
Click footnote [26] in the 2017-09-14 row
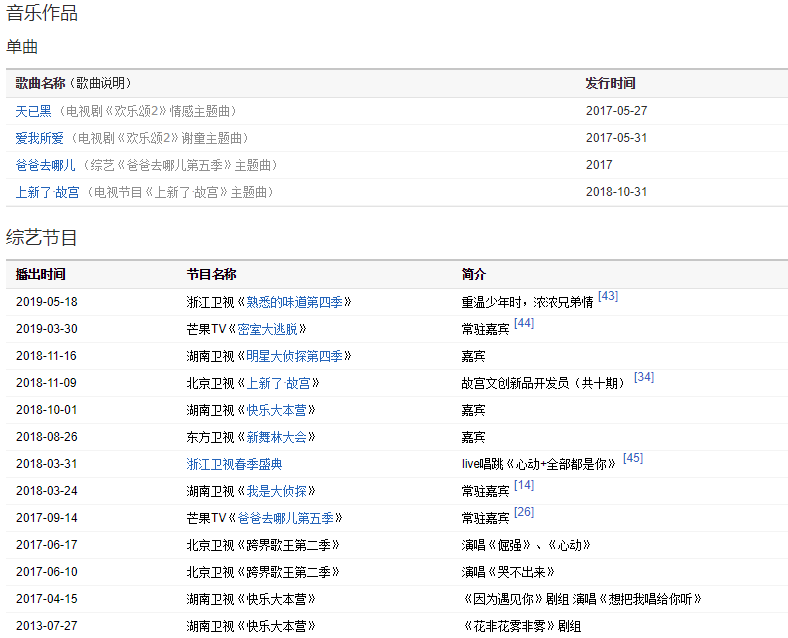pyautogui.click(x=524, y=512)
